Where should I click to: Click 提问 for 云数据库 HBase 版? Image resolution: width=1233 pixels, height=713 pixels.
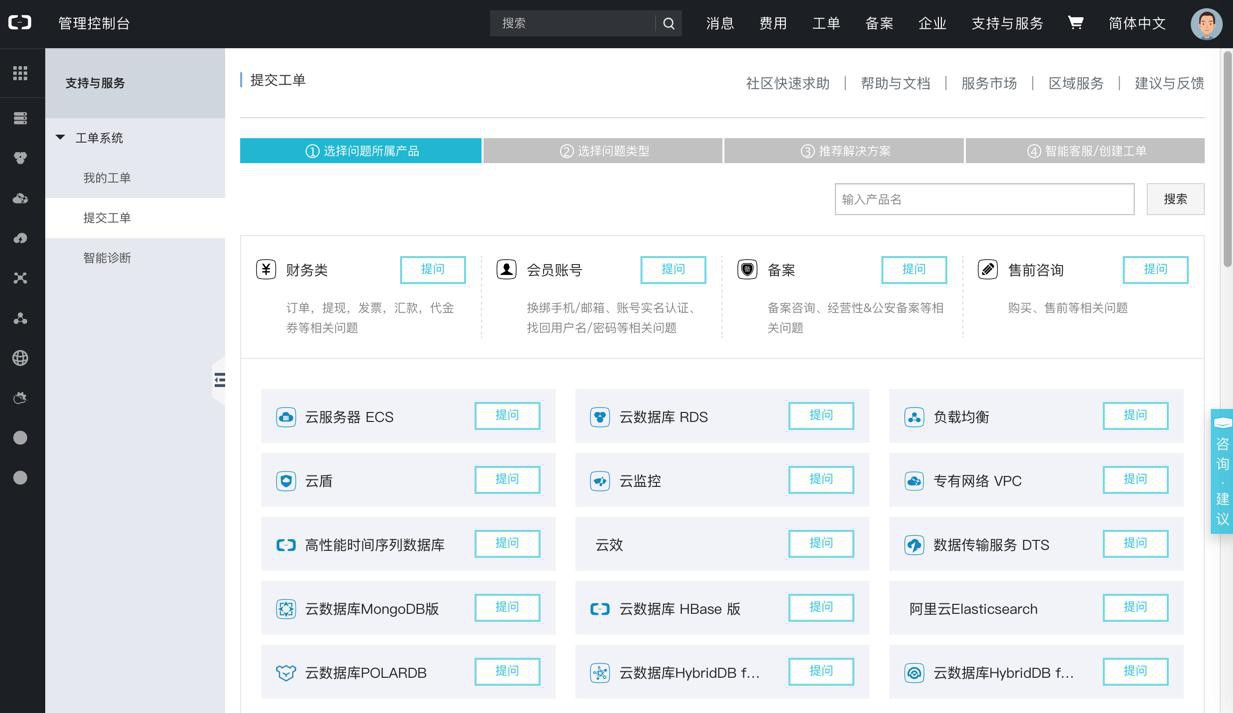tap(821, 608)
